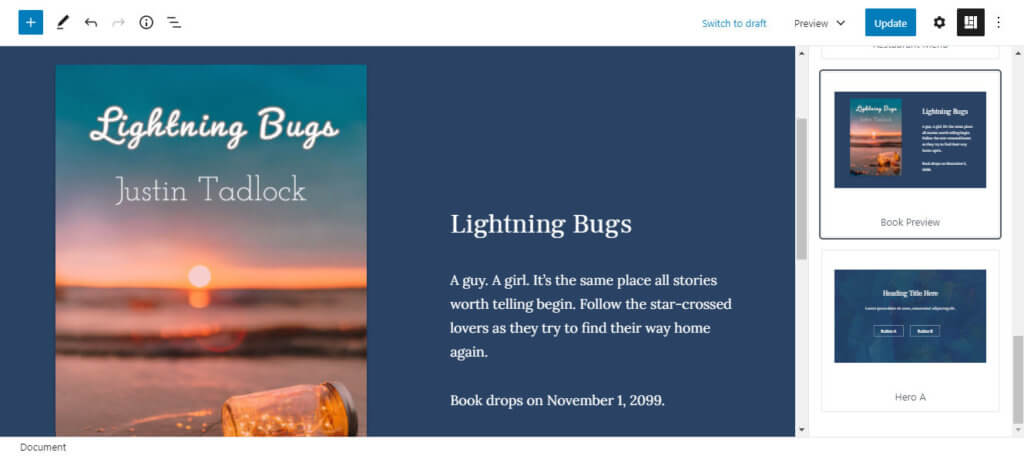Expand the Preview dropdown
The image size is (1024, 456).
[x=820, y=24]
